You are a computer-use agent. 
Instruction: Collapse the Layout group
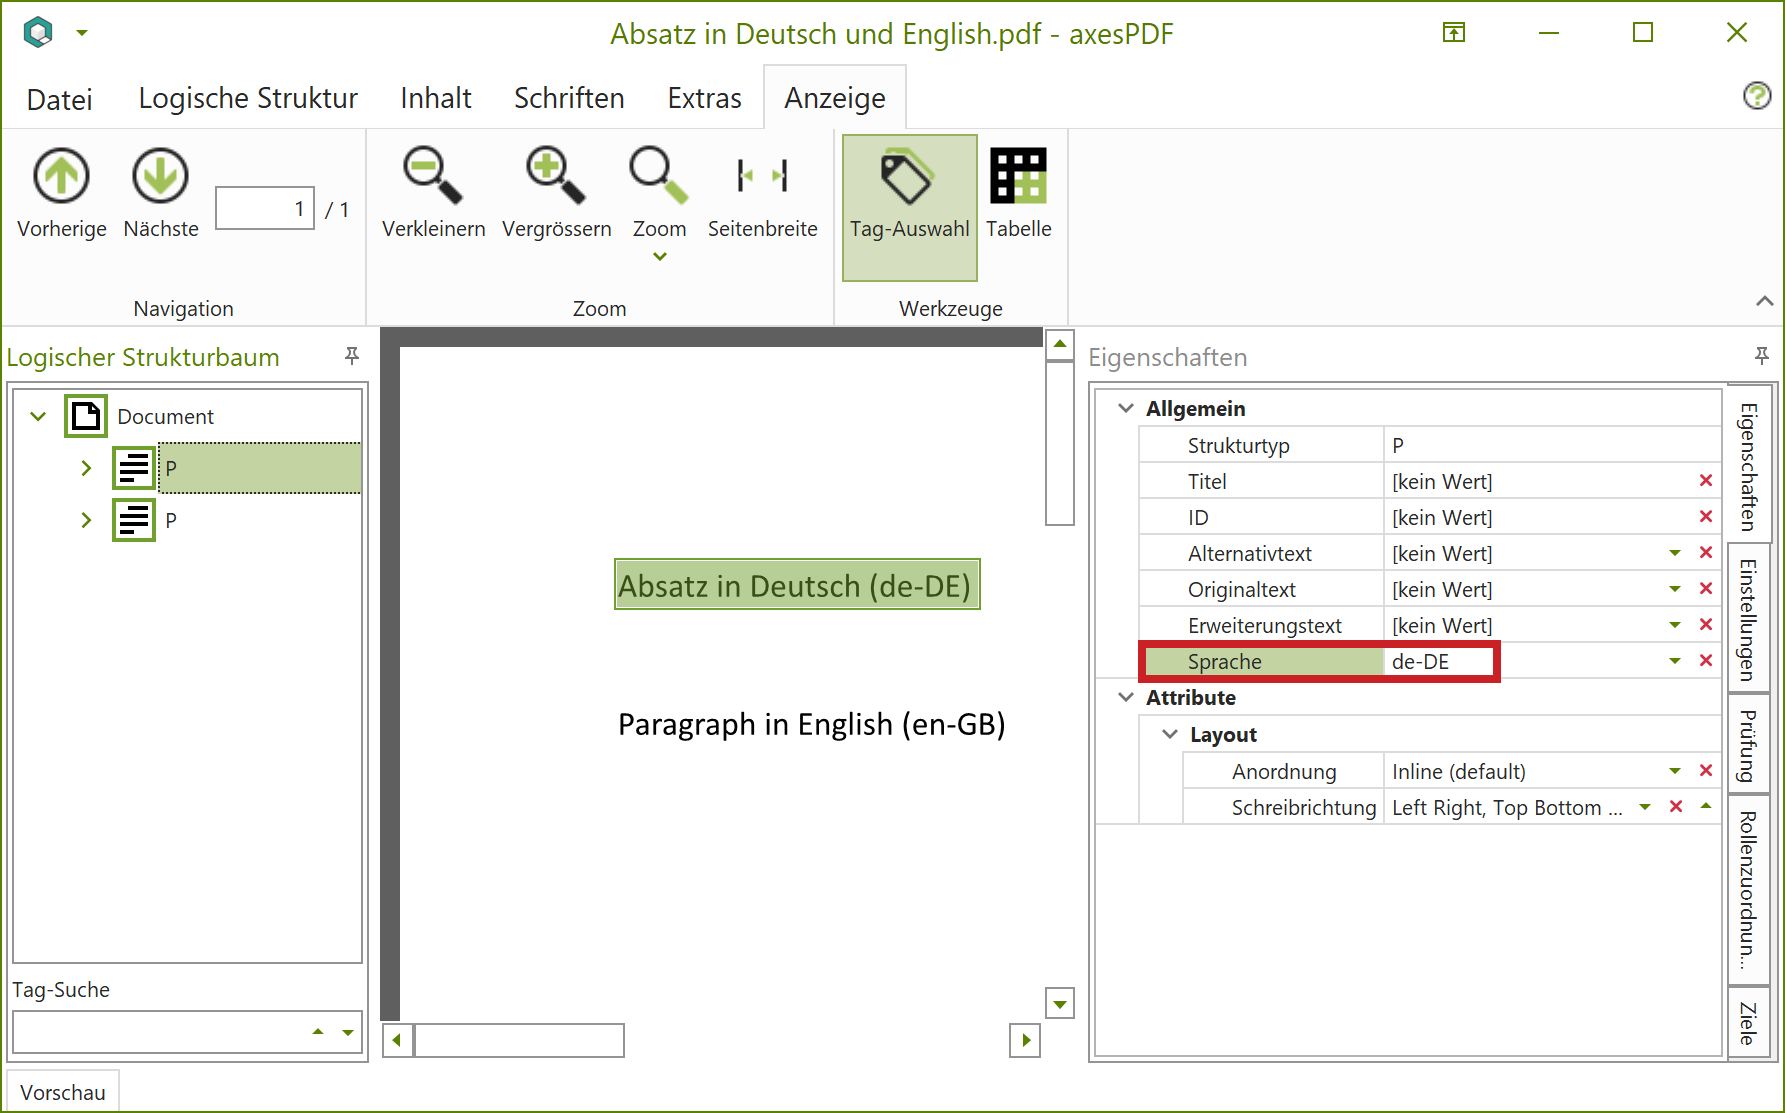(x=1170, y=734)
